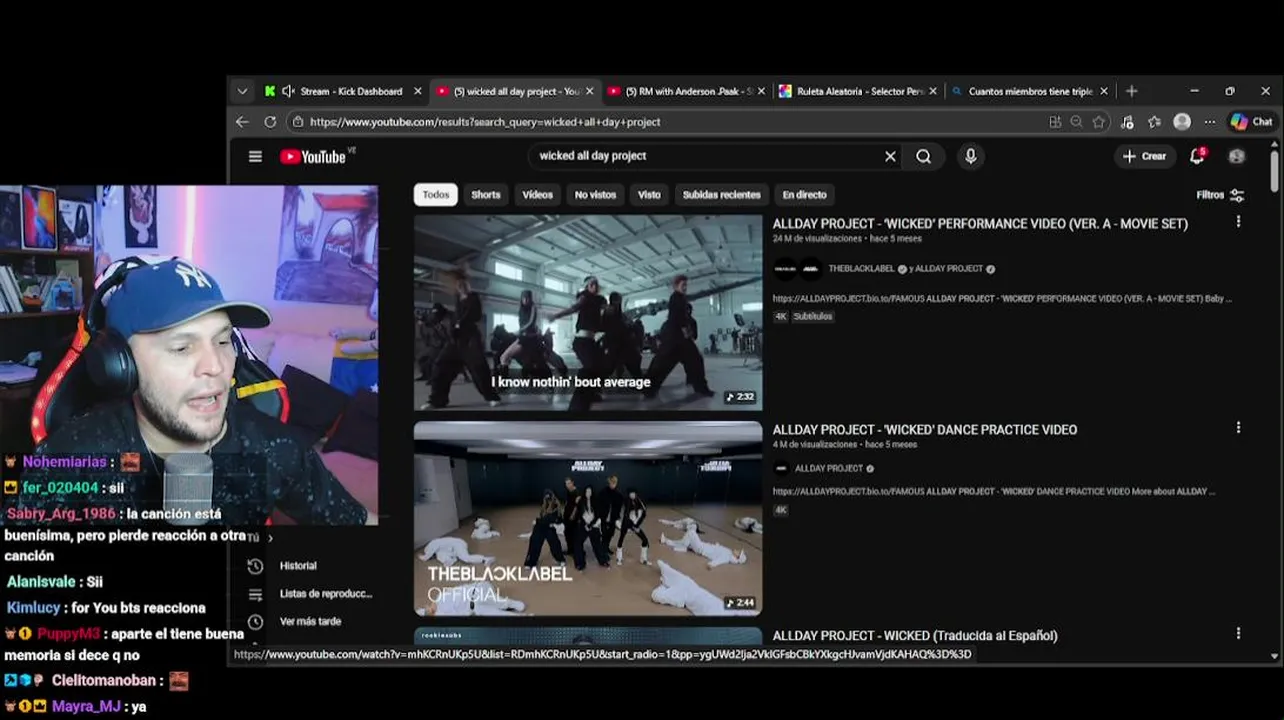Viewport: 1284px width, 720px height.
Task: Add this page to favorites with star icon
Action: [x=1099, y=122]
